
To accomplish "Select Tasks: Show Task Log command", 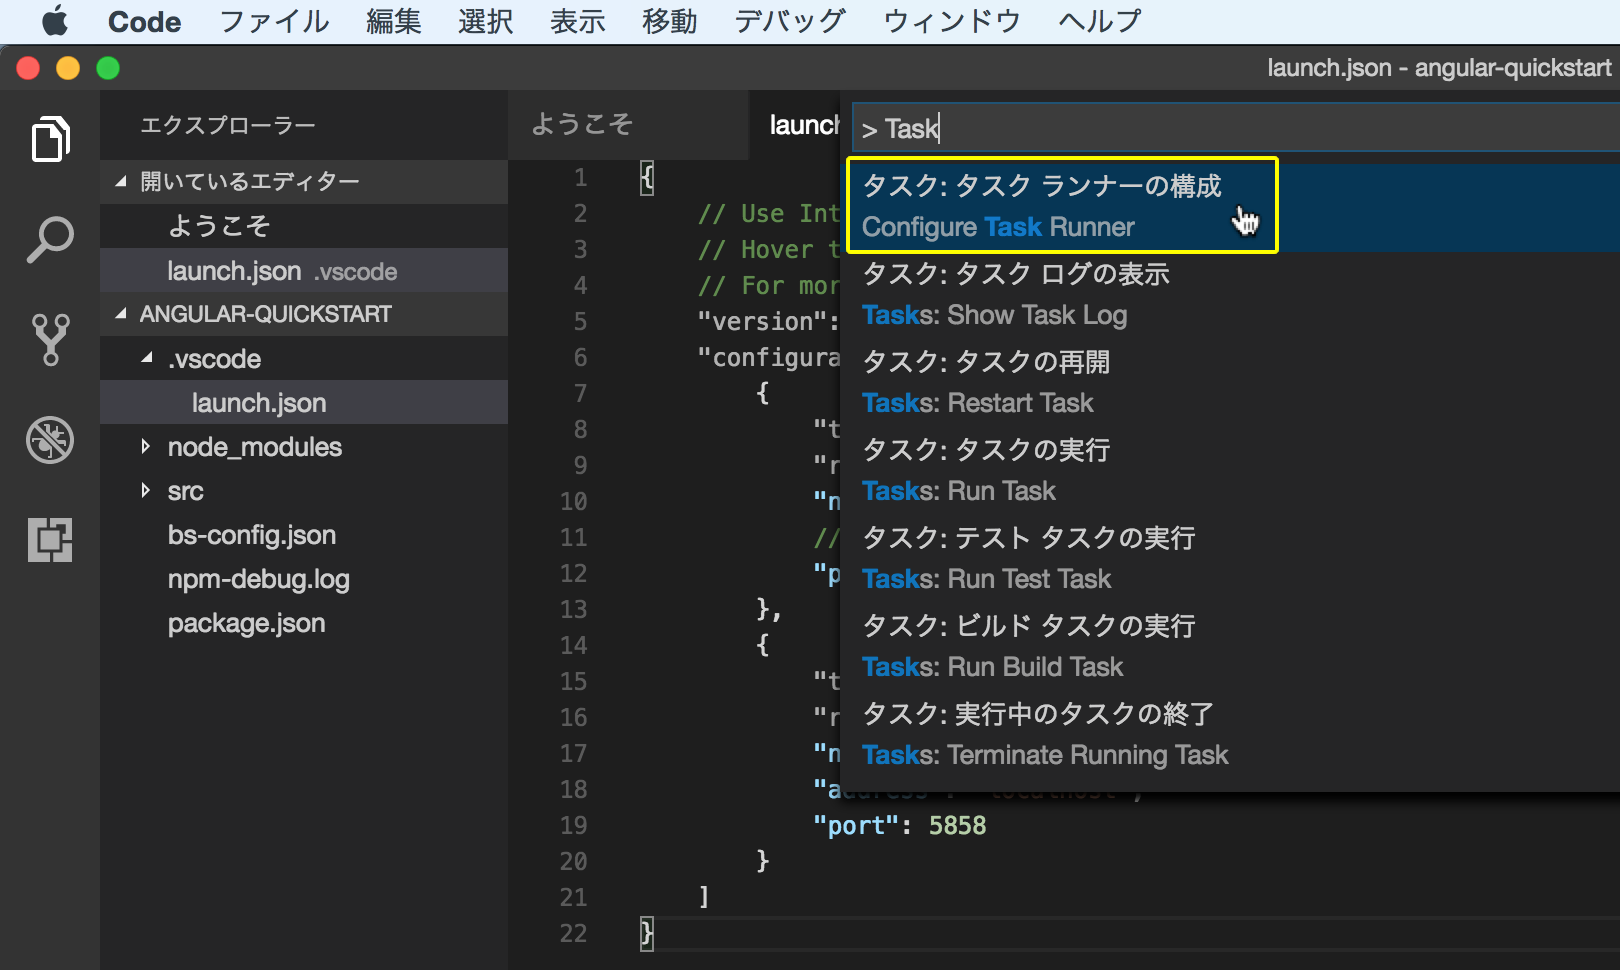I will coord(1230,295).
